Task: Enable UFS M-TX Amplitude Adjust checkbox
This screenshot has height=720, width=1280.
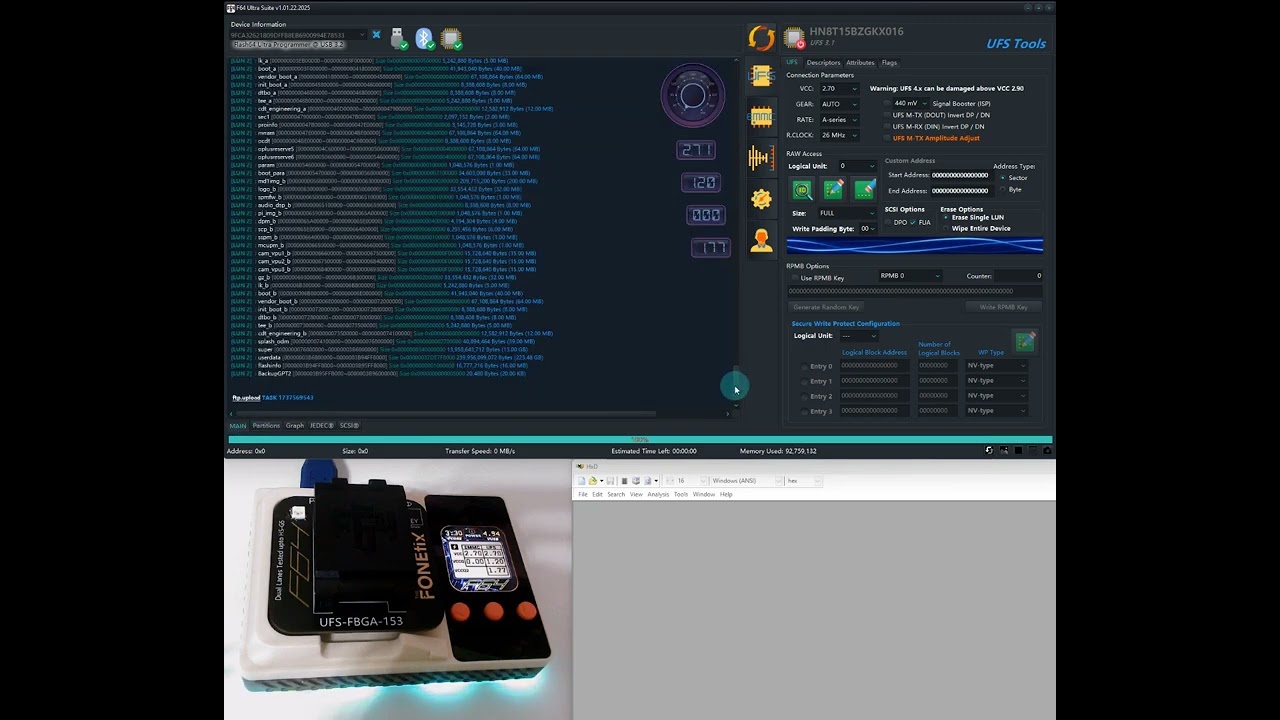Action: (x=887, y=139)
